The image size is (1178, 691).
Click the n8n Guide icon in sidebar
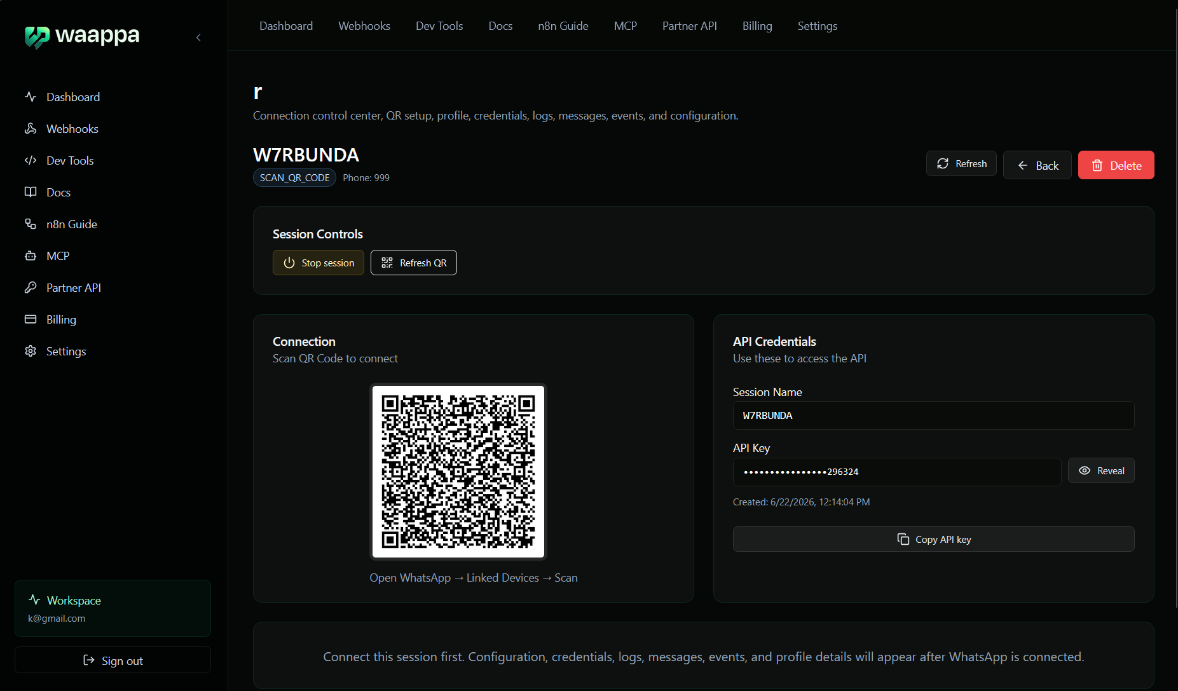pyautogui.click(x=31, y=224)
